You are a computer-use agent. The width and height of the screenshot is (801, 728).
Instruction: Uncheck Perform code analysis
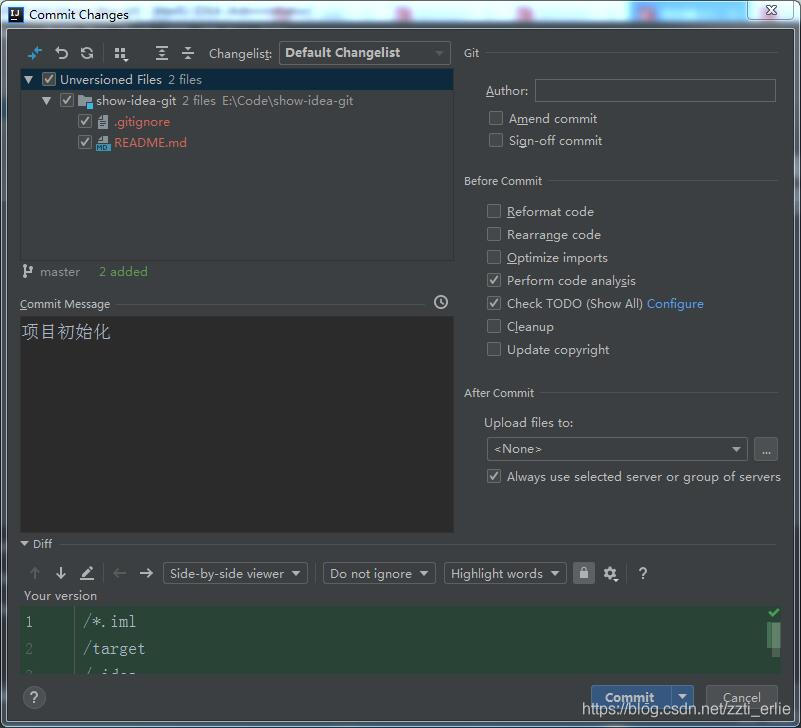(x=494, y=280)
